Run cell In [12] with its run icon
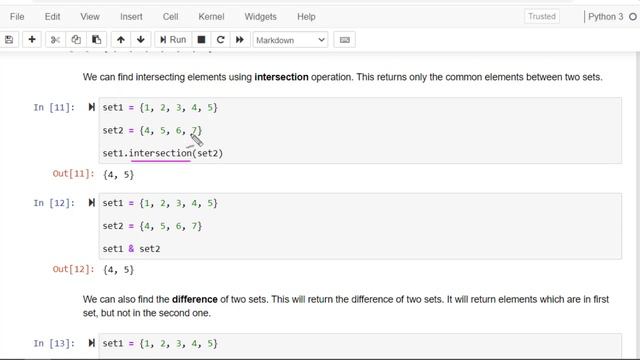Viewport: 640px width, 360px height. 91,202
